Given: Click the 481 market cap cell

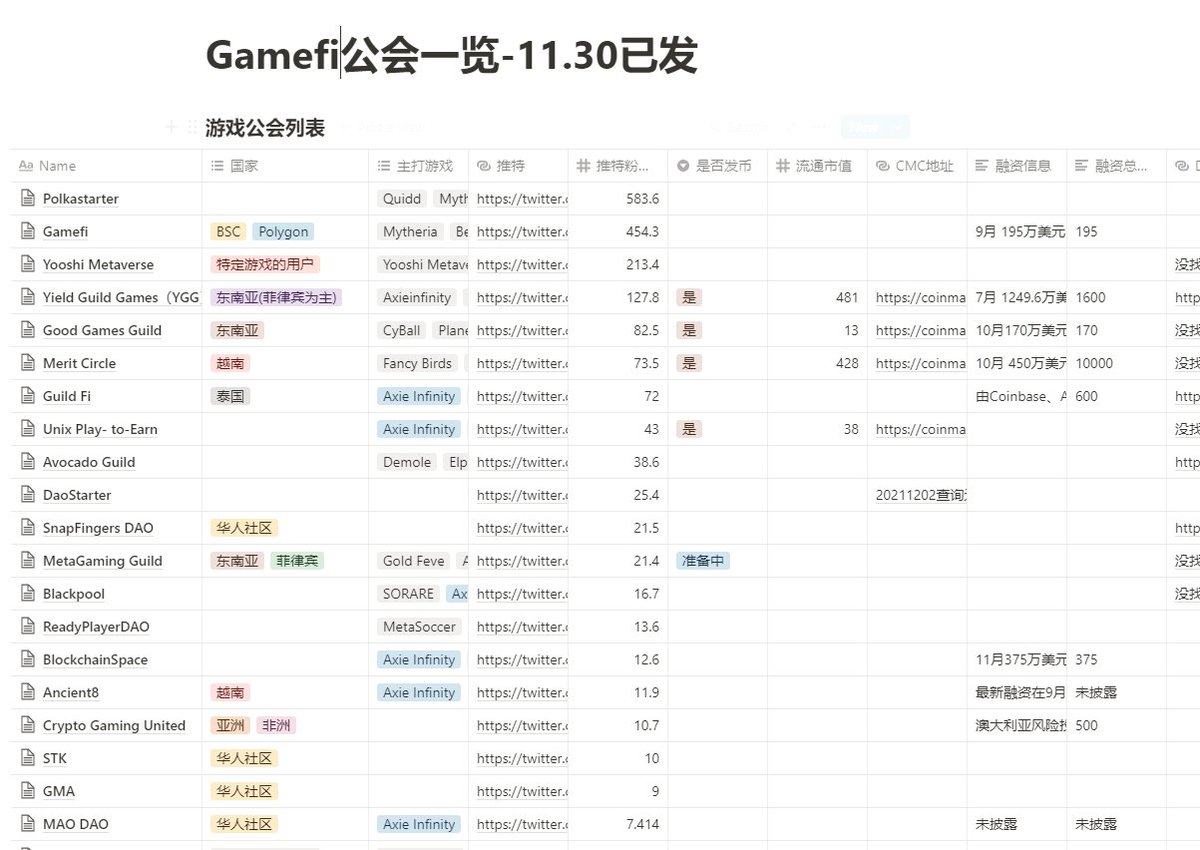Looking at the screenshot, I should [x=818, y=298].
